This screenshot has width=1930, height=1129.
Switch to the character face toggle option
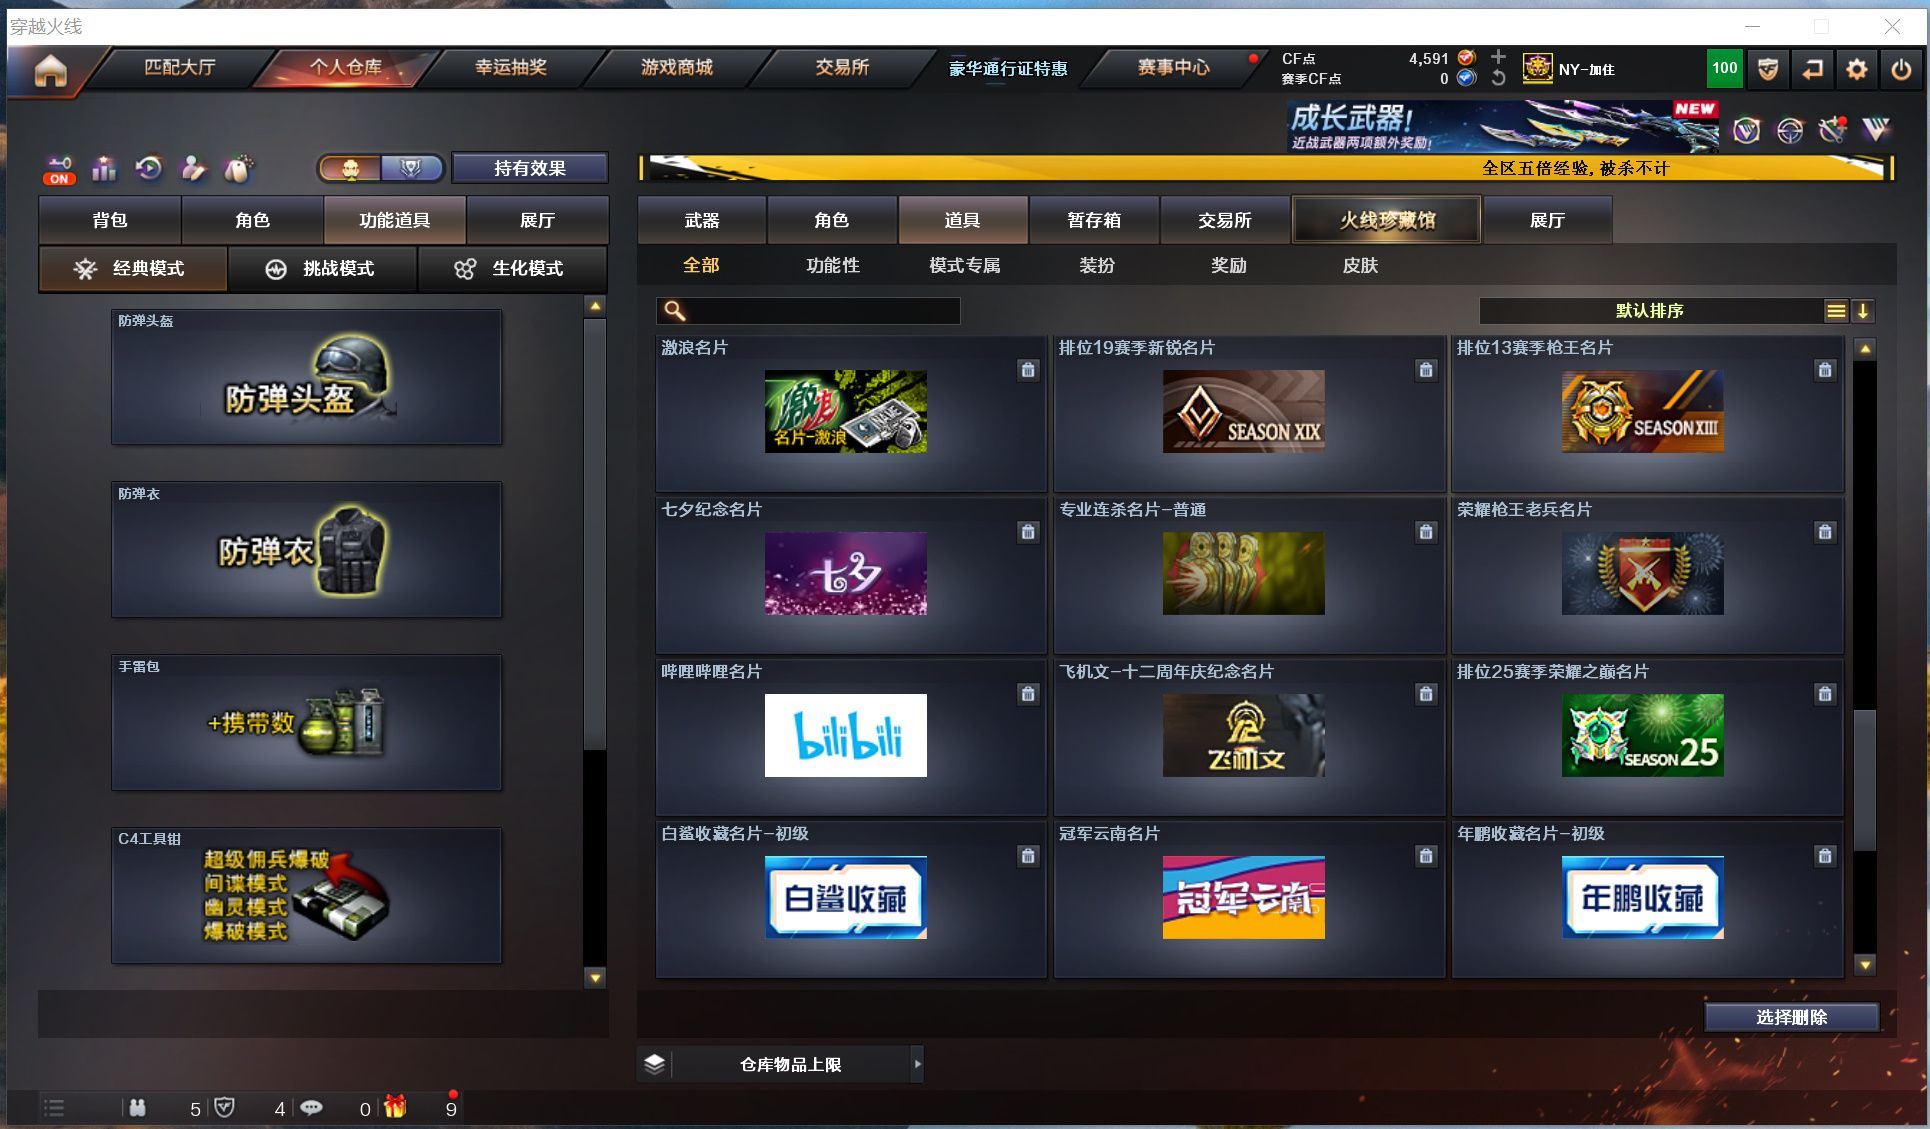pyautogui.click(x=351, y=168)
